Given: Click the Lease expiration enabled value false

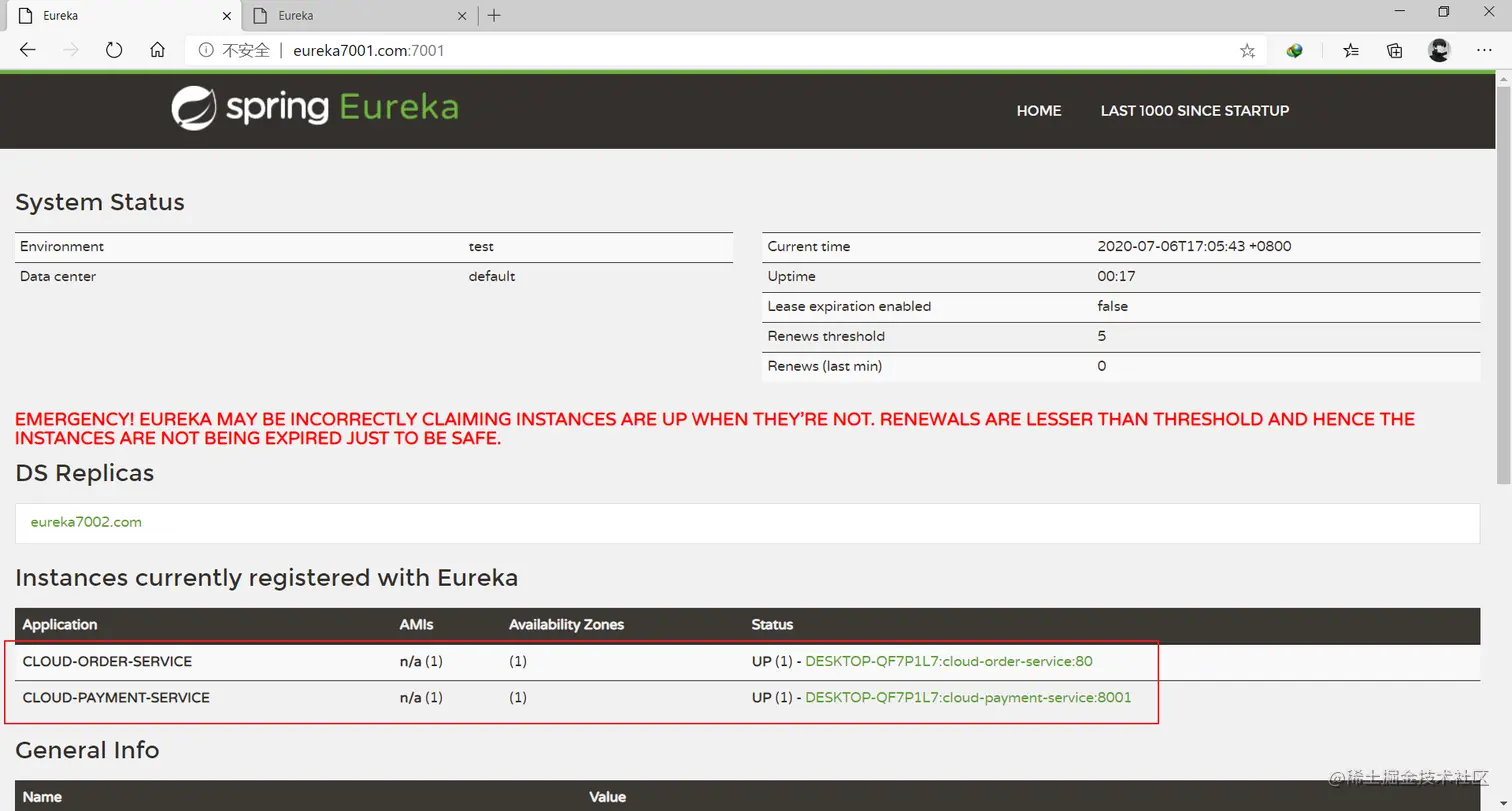Looking at the screenshot, I should click(1112, 306).
